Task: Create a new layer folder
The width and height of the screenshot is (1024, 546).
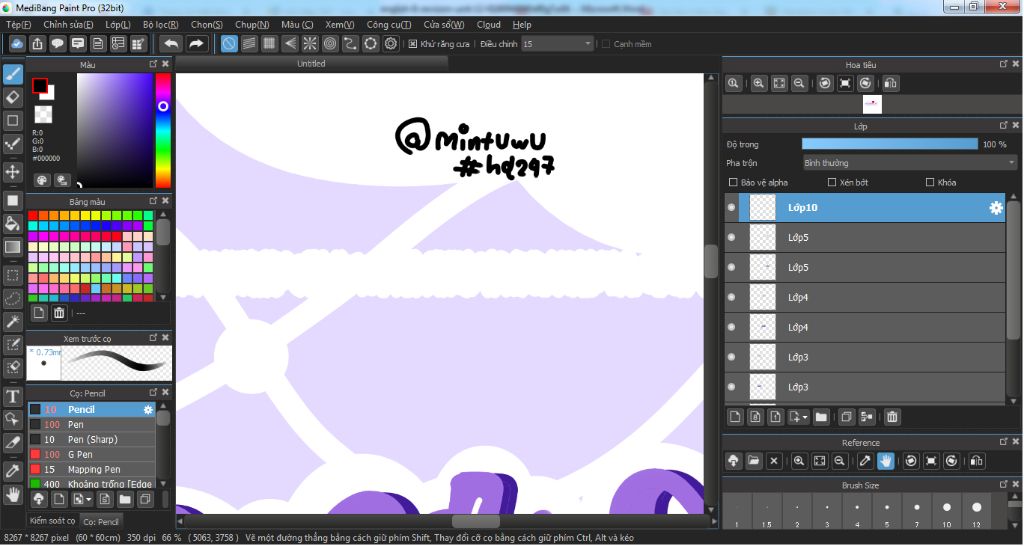Action: click(x=821, y=417)
